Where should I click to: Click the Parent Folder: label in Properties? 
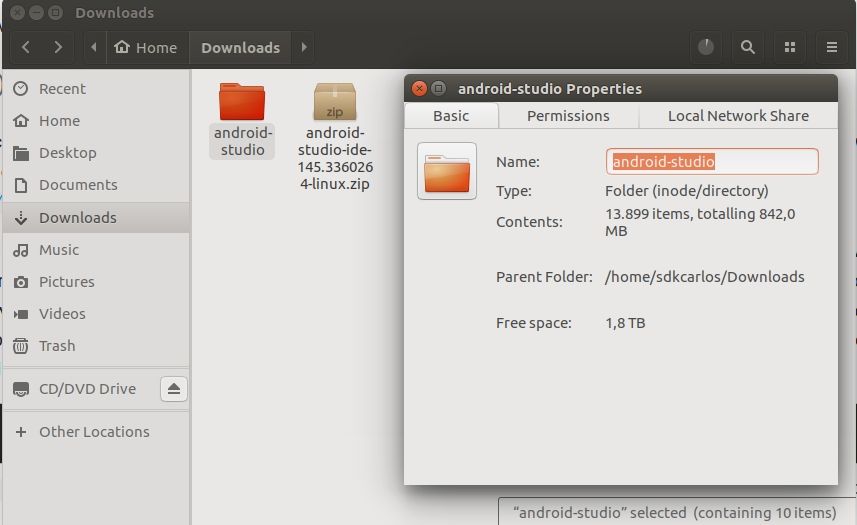pyautogui.click(x=544, y=277)
